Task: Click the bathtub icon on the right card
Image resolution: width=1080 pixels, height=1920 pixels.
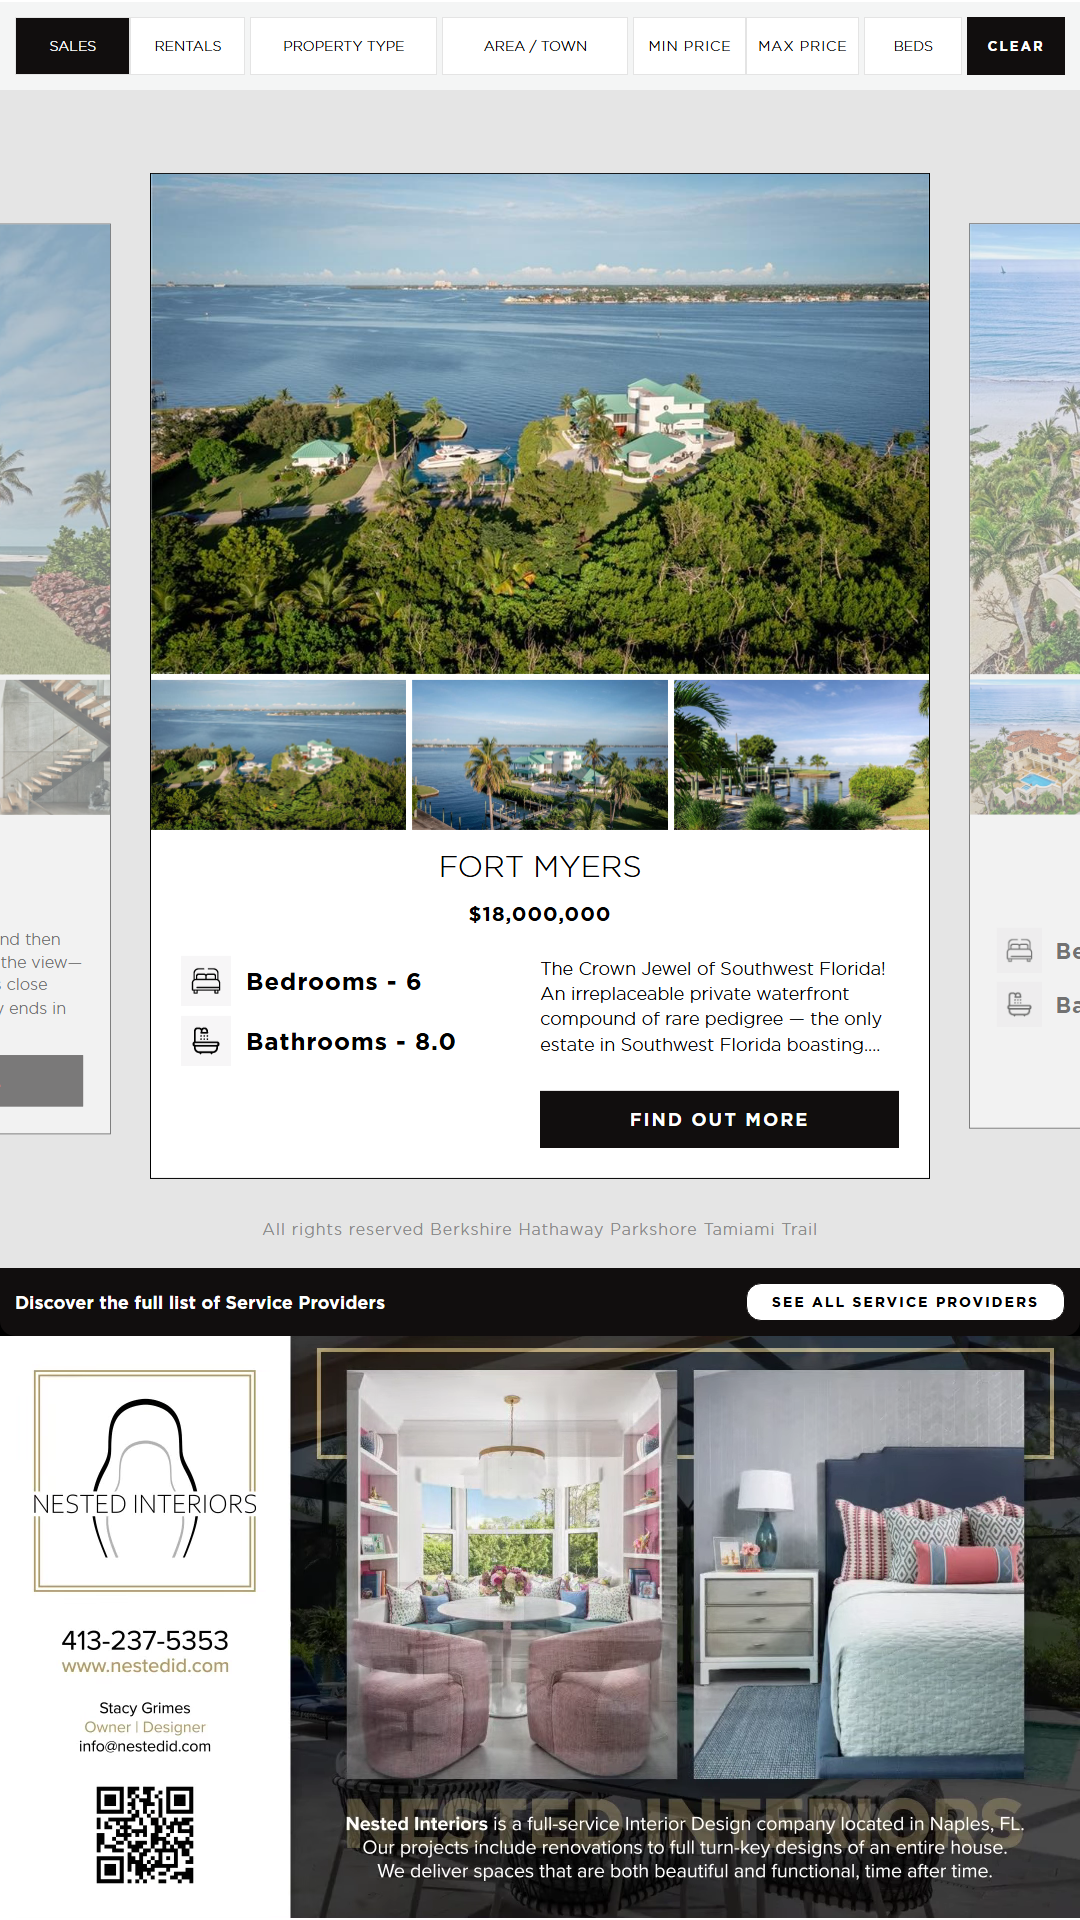Action: pyautogui.click(x=1019, y=1004)
